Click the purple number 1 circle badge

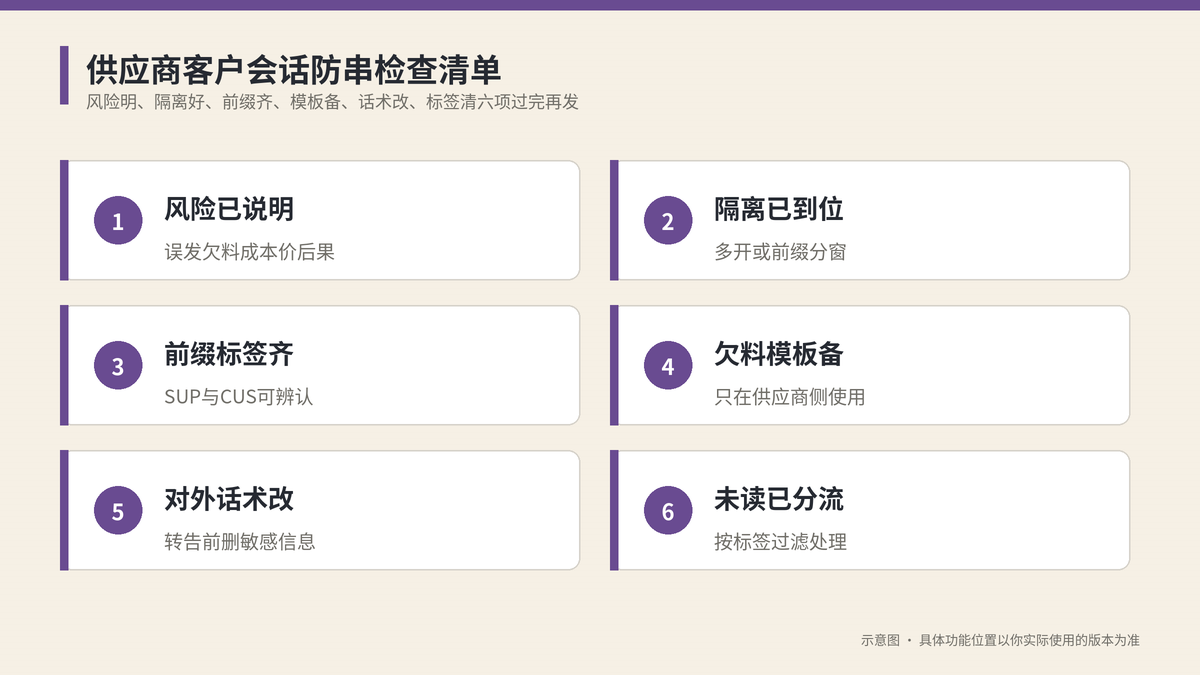tap(118, 221)
